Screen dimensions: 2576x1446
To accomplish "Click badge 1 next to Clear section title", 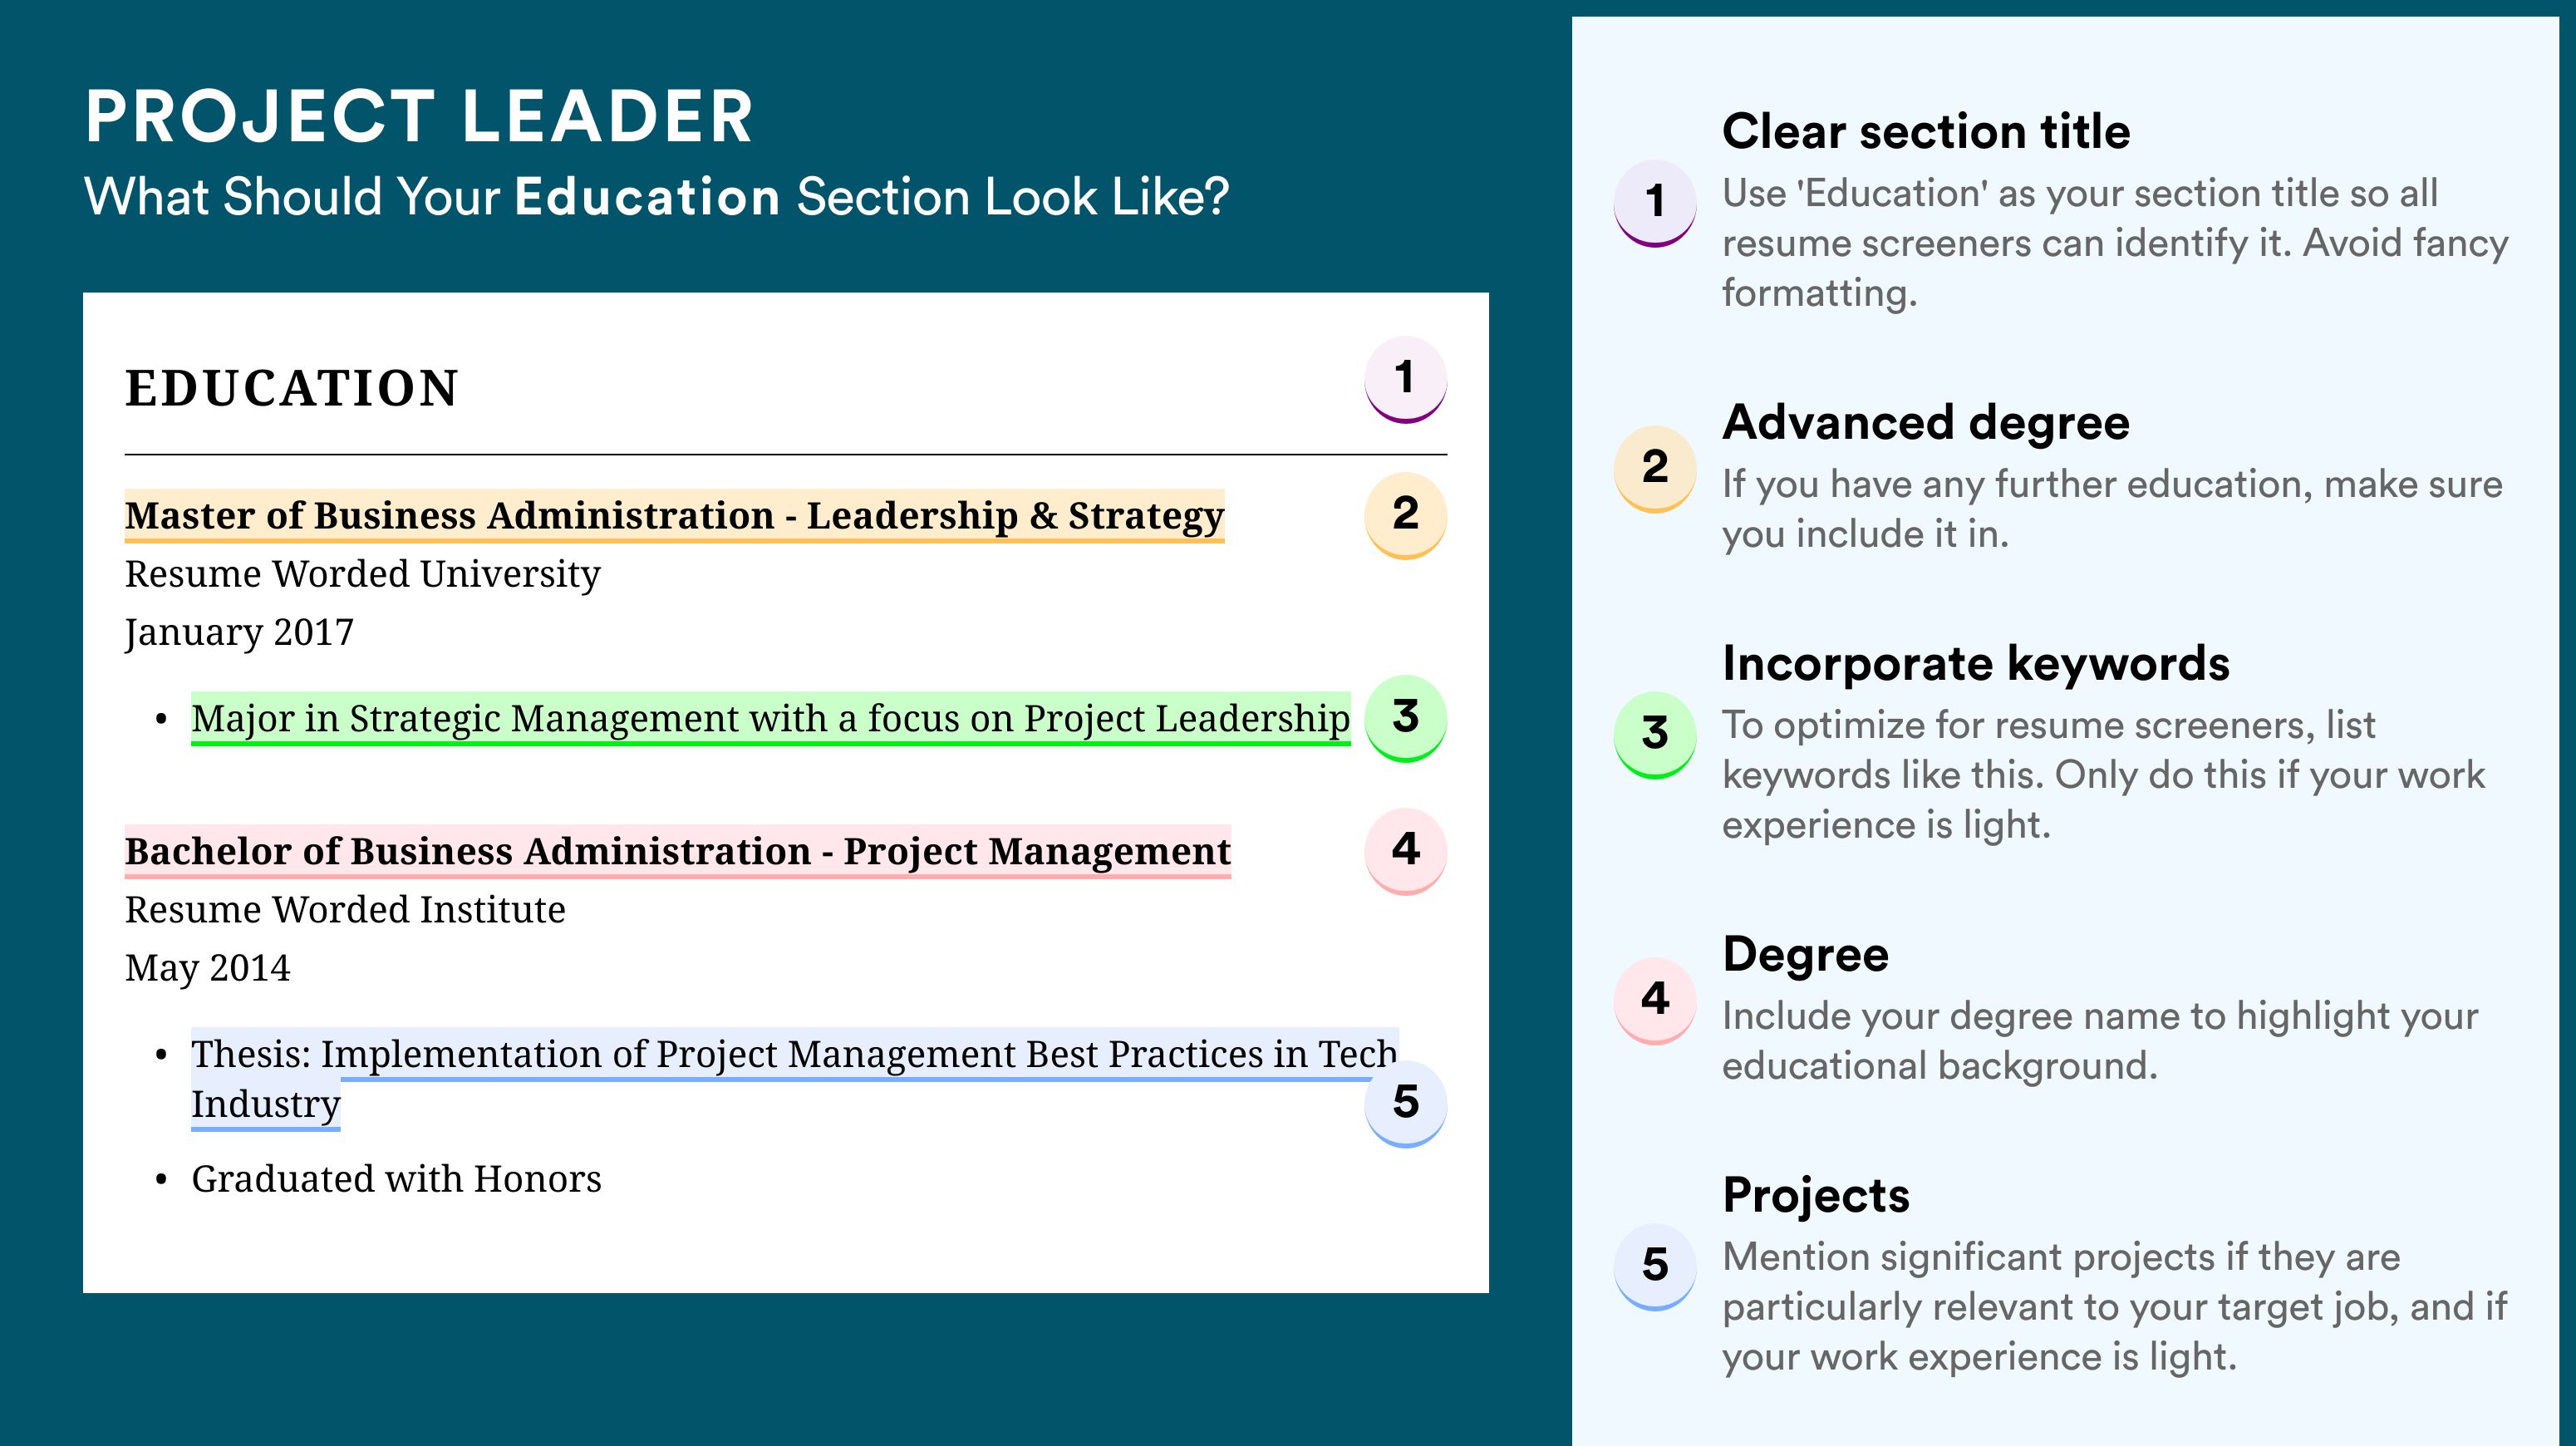I will 1655,203.
